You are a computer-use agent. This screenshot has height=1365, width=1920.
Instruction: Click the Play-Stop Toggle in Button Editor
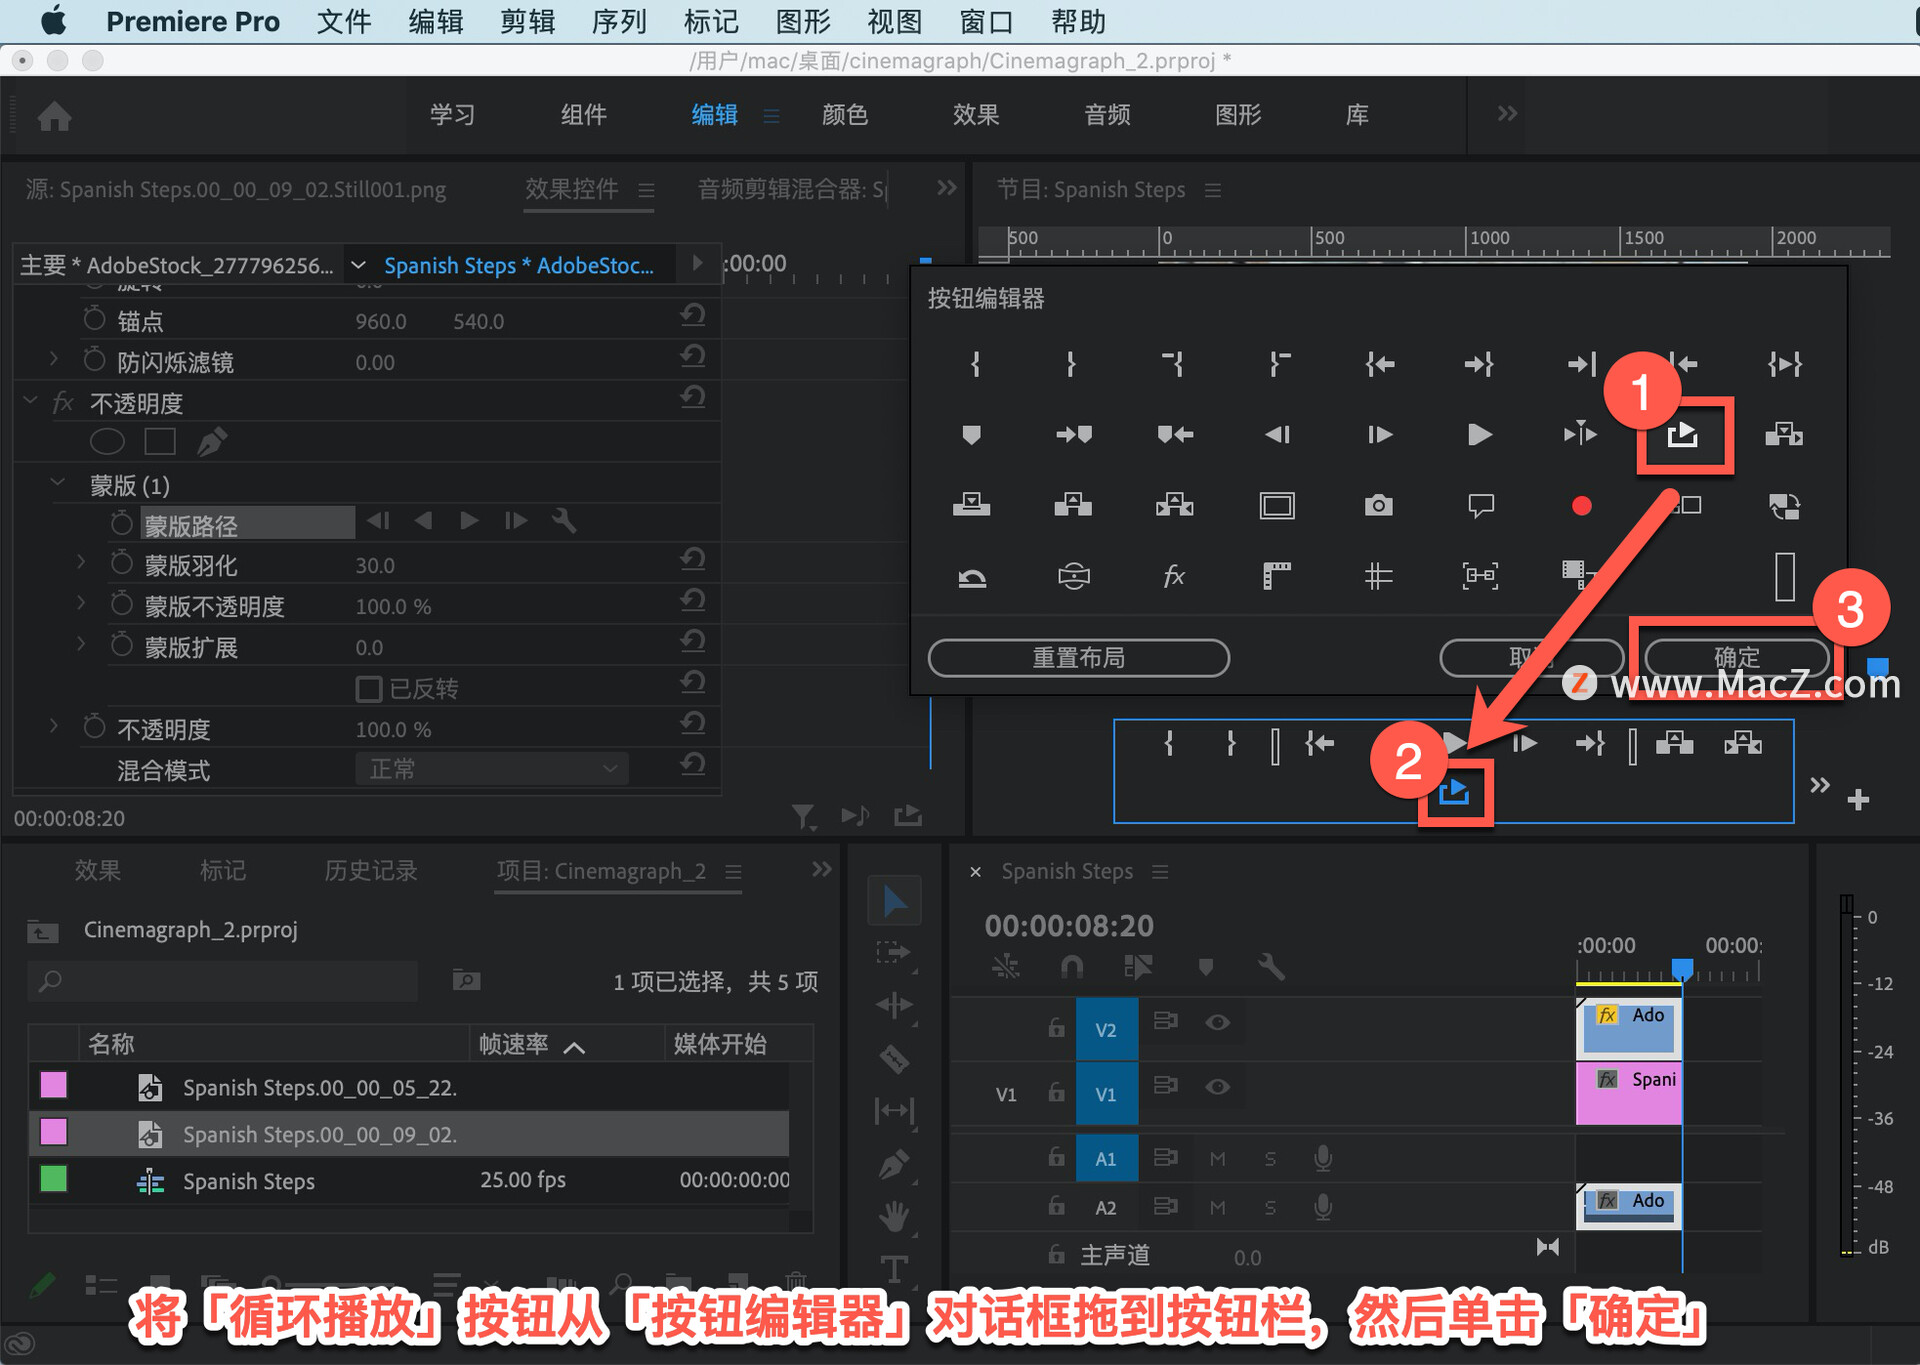(1480, 434)
